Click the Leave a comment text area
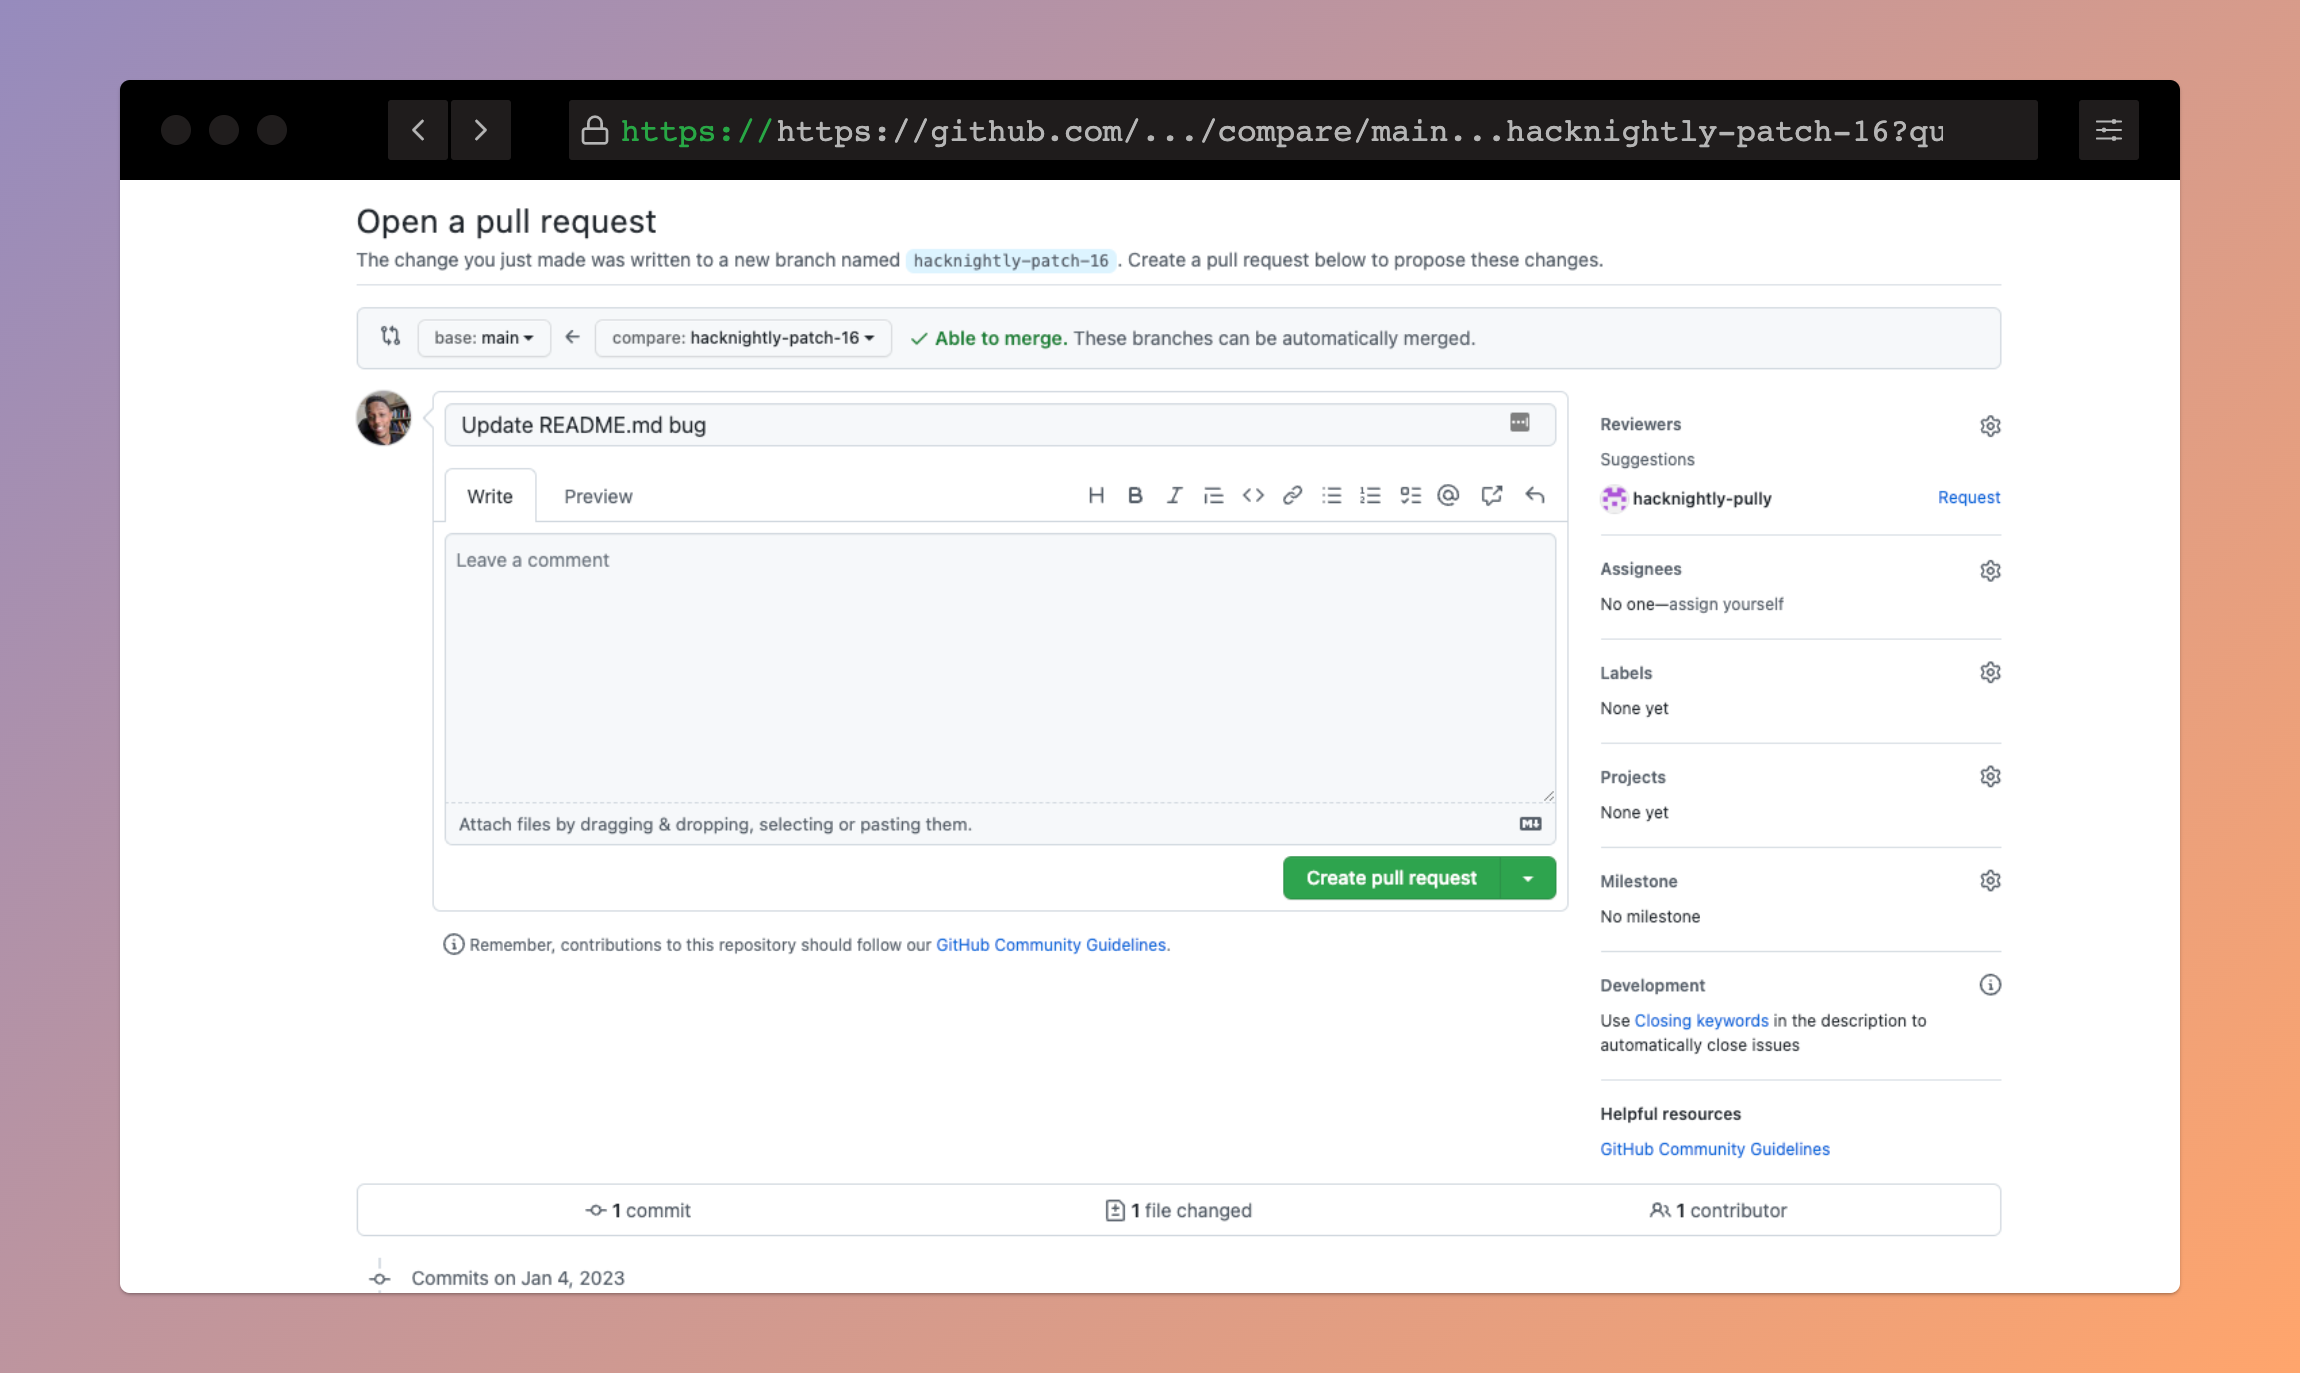 1000,668
